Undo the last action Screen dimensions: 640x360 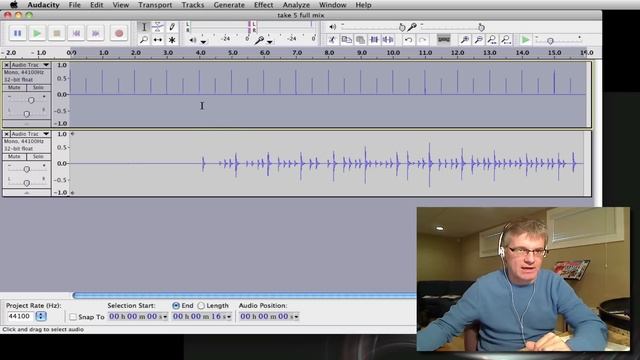(x=408, y=40)
